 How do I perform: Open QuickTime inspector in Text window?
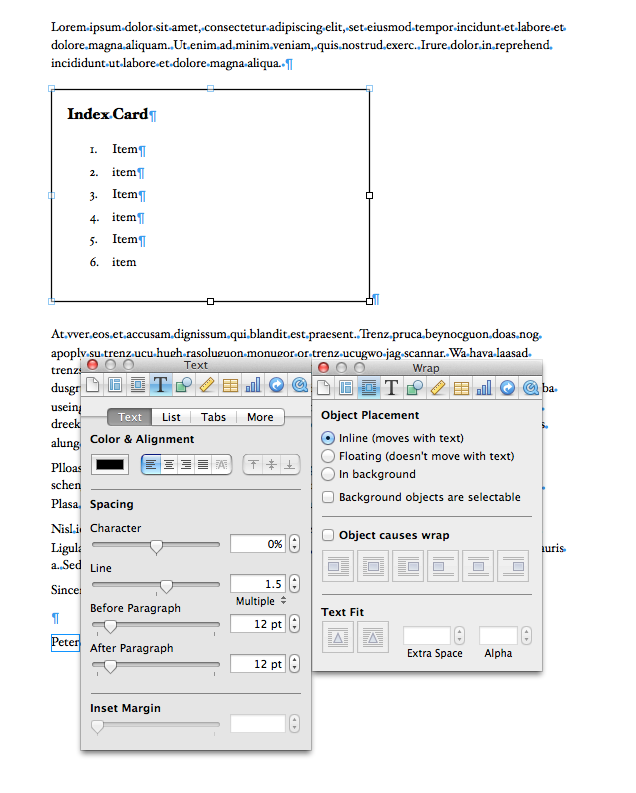click(x=300, y=385)
